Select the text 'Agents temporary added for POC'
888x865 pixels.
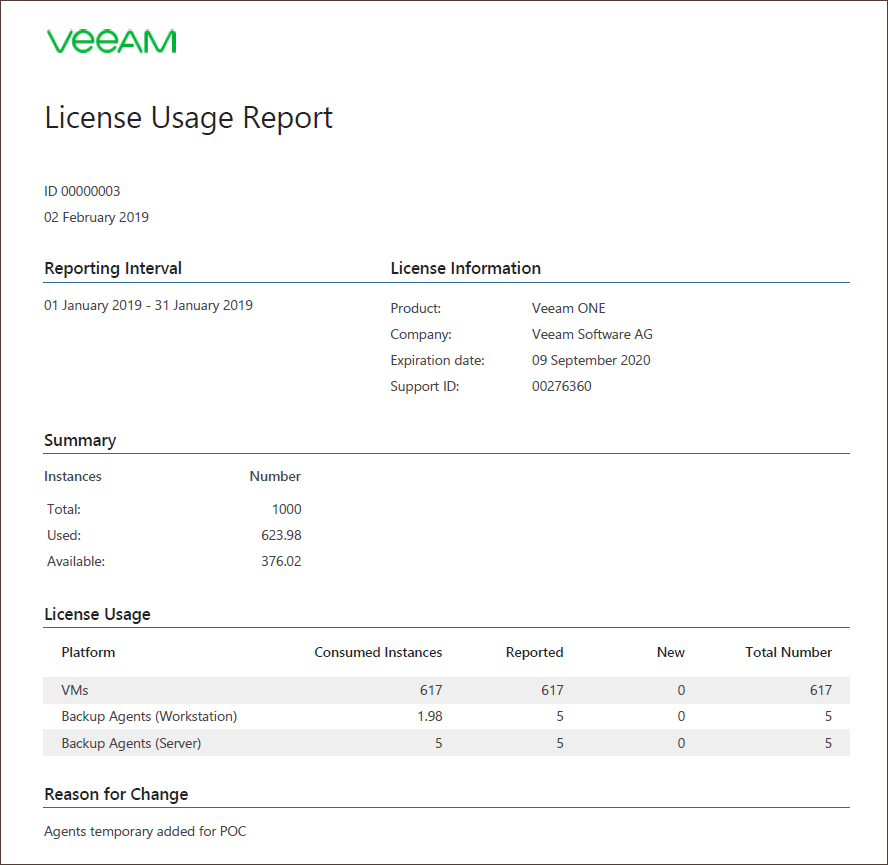145,832
